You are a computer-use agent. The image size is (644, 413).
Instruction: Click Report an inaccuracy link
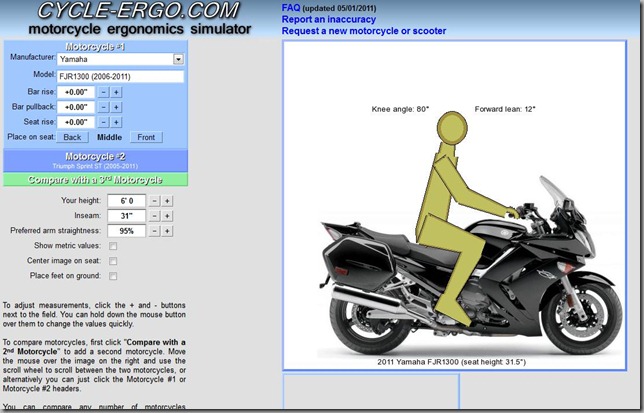click(x=329, y=19)
